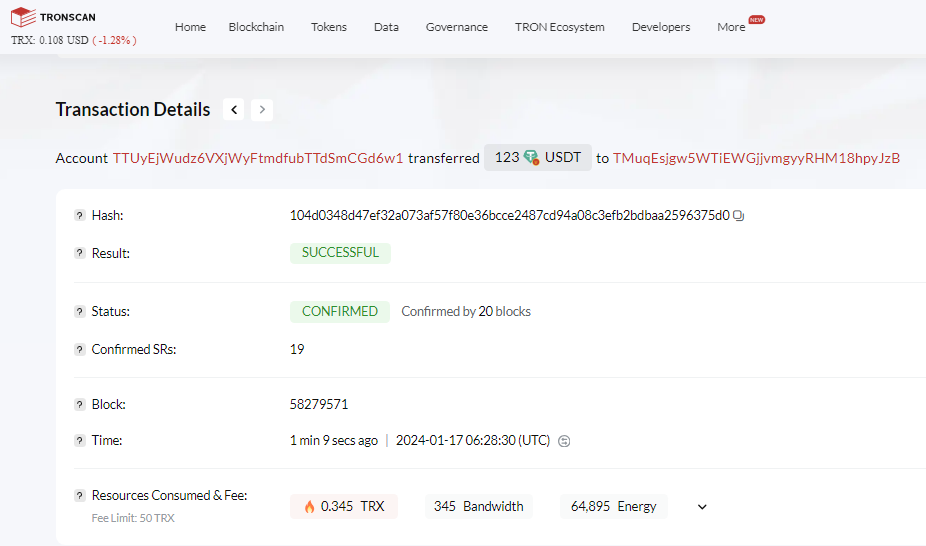Viewport: 926px width, 546px height.
Task: Open the TRON Ecosystem menu
Action: pyautogui.click(x=560, y=27)
